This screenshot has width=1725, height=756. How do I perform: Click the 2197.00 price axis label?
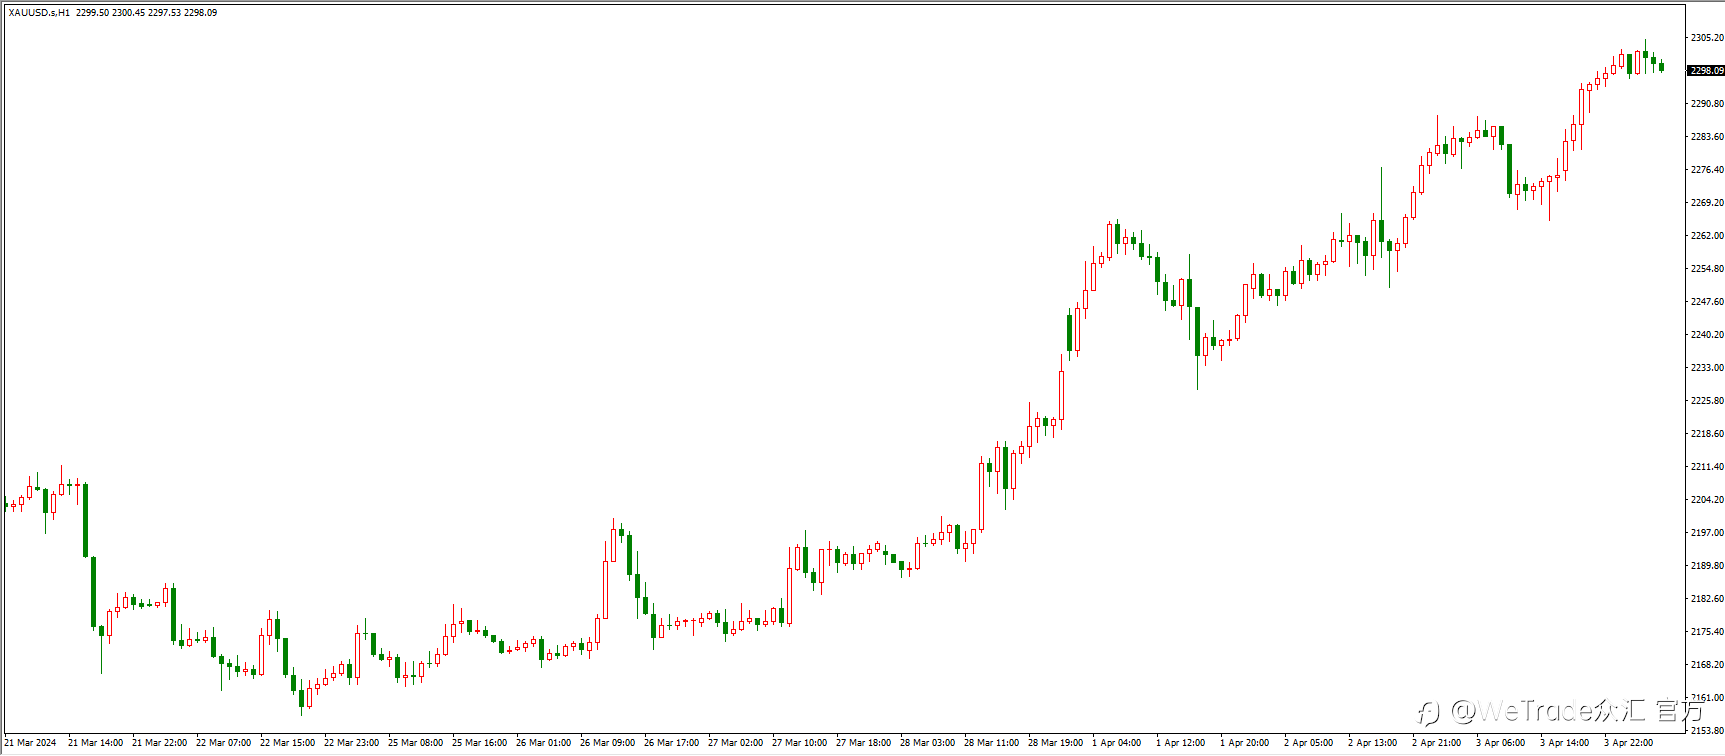coord(1707,533)
